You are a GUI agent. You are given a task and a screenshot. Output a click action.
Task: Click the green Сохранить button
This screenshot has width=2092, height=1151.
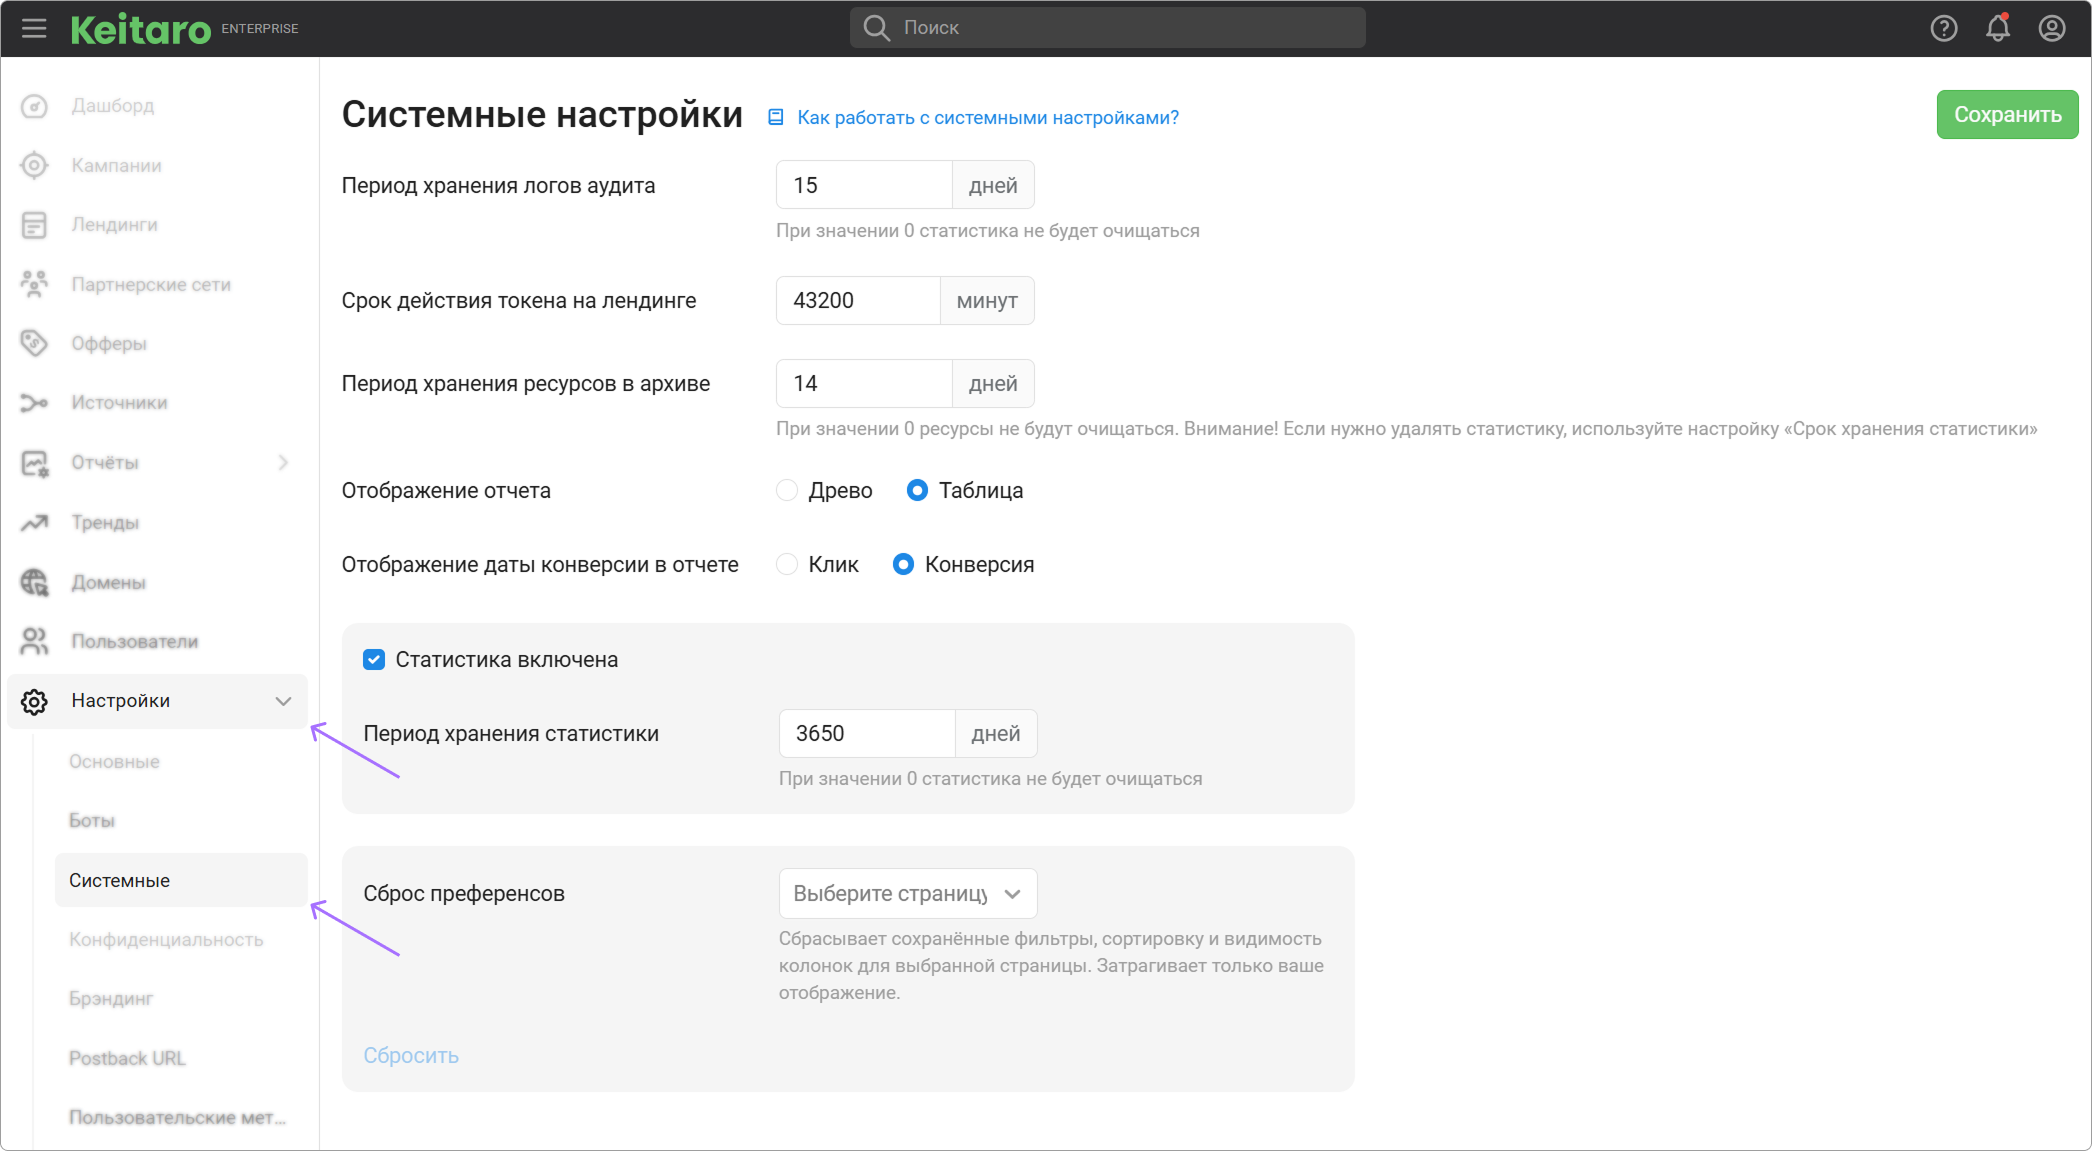[x=2007, y=115]
